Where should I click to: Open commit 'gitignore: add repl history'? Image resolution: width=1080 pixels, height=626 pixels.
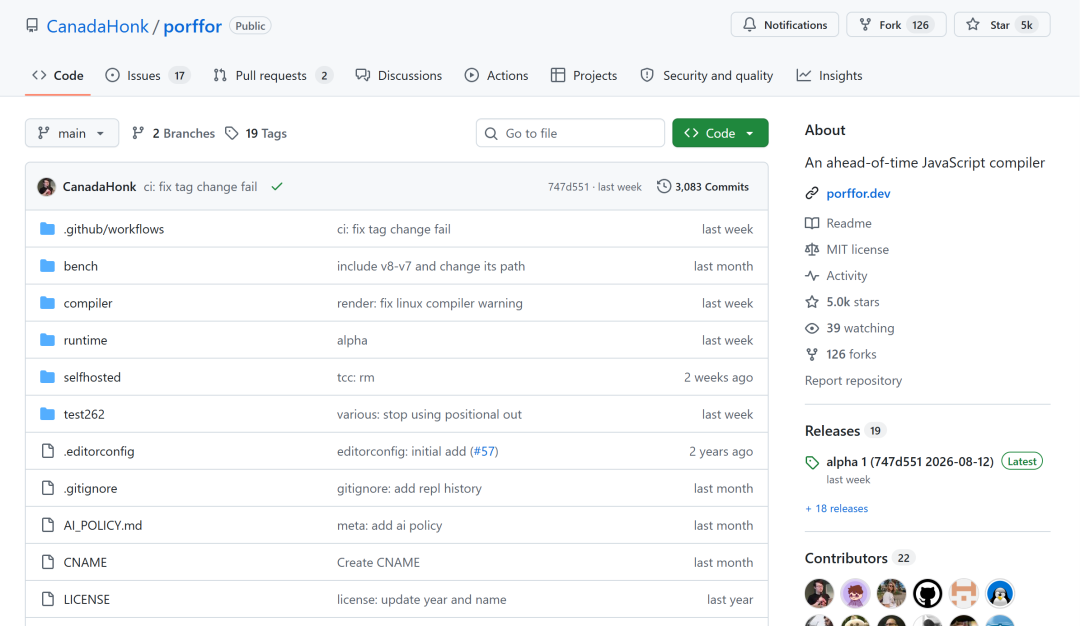[409, 489]
